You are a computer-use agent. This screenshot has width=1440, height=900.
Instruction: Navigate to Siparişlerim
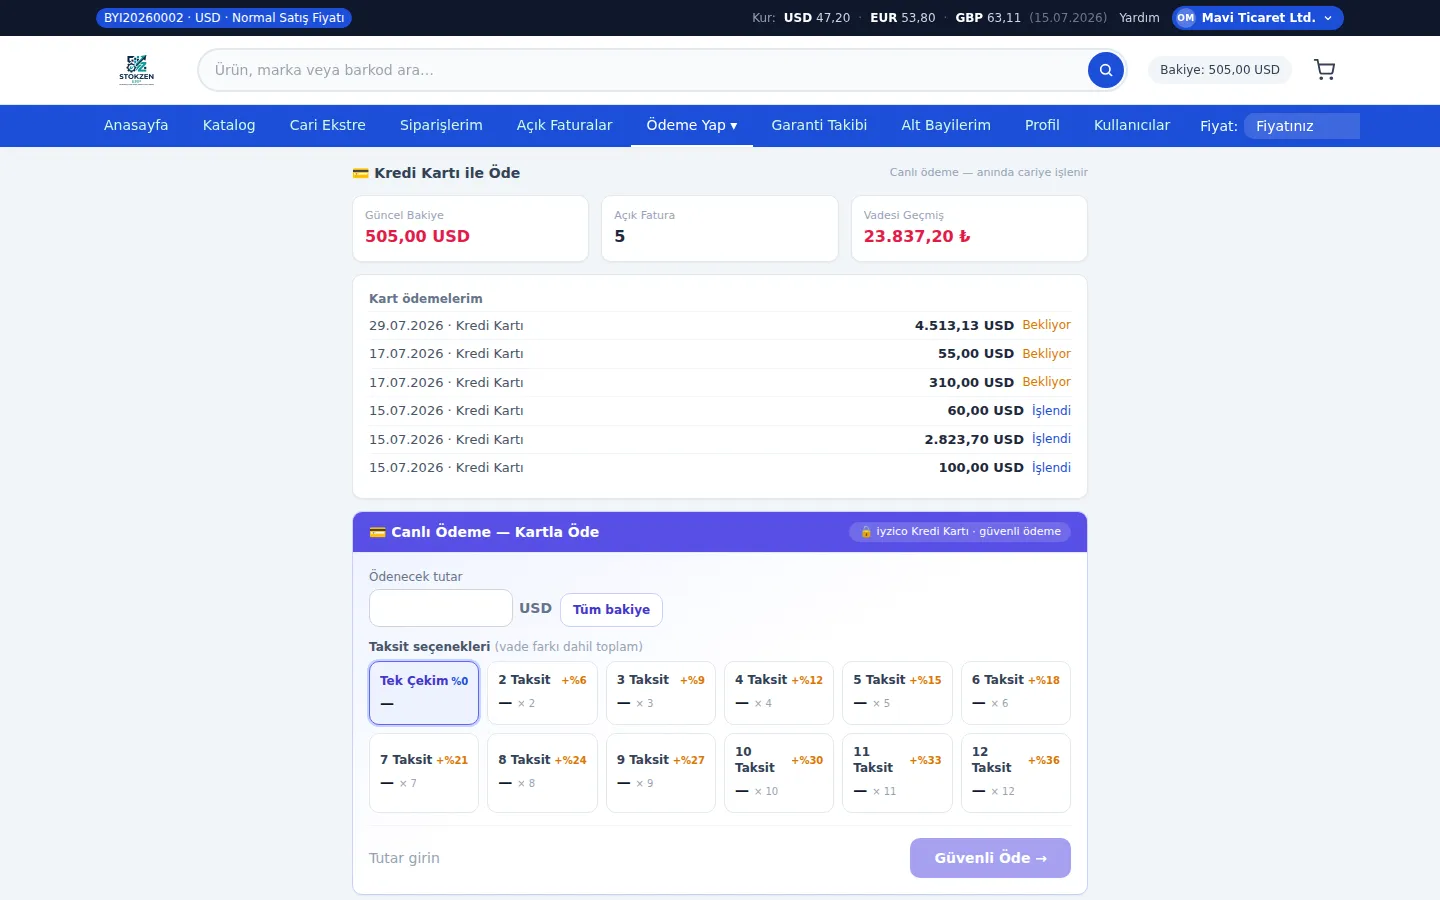441,125
